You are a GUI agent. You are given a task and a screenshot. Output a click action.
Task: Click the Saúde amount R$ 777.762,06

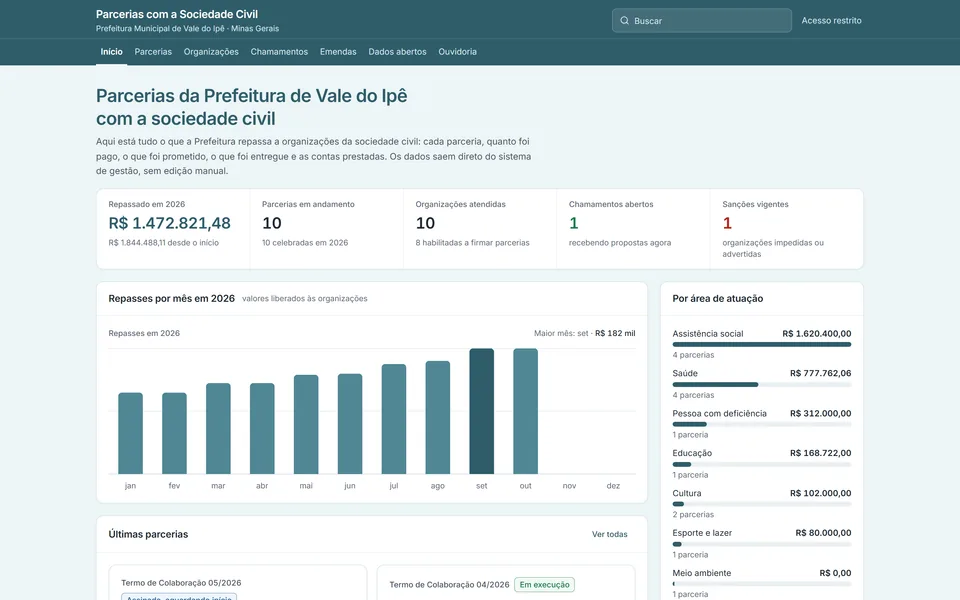click(x=820, y=373)
